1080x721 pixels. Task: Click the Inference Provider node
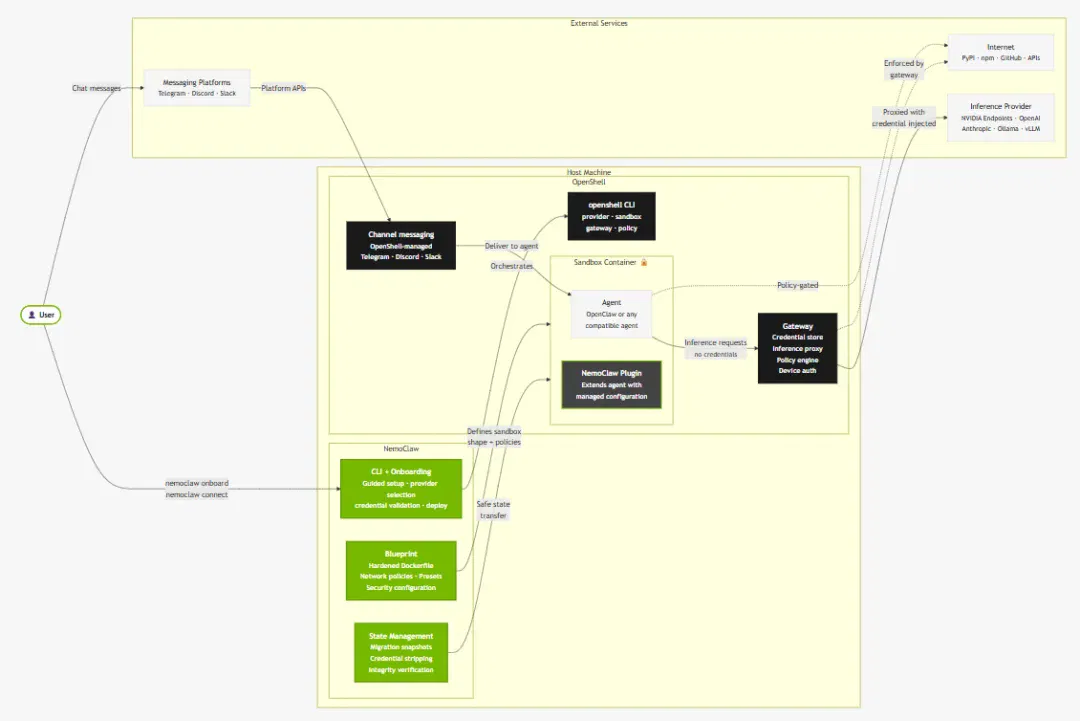coord(1000,117)
